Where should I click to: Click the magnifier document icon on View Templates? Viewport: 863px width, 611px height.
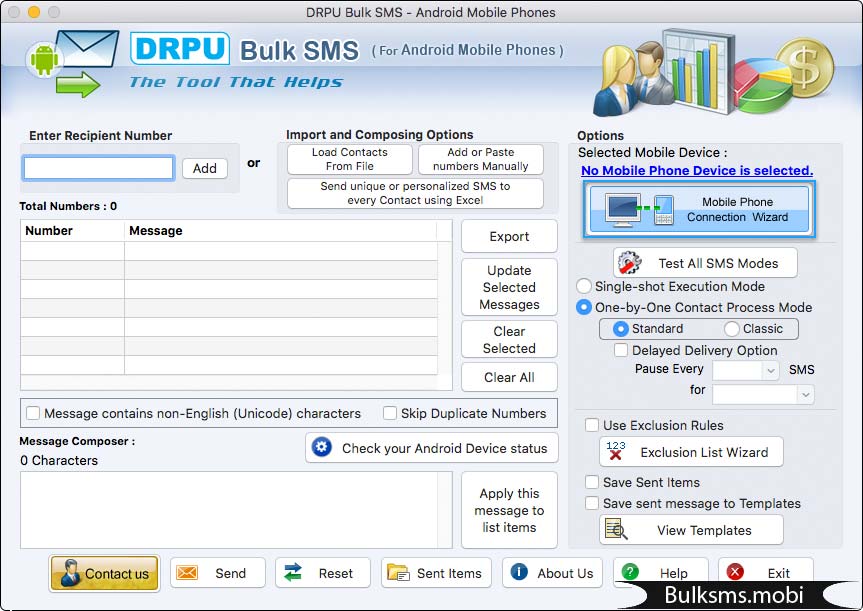(x=616, y=529)
